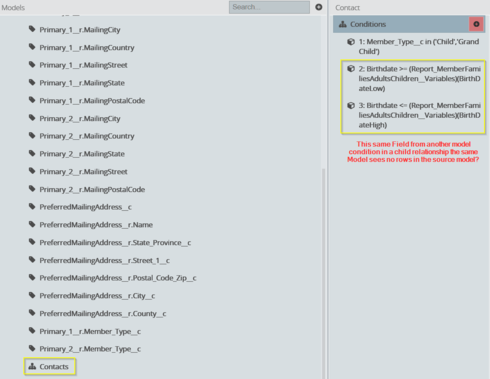The width and height of the screenshot is (490, 379).
Task: Select field PreferredMailingAddress__r.Postal_Code_Zip__c
Action: click(x=118, y=278)
